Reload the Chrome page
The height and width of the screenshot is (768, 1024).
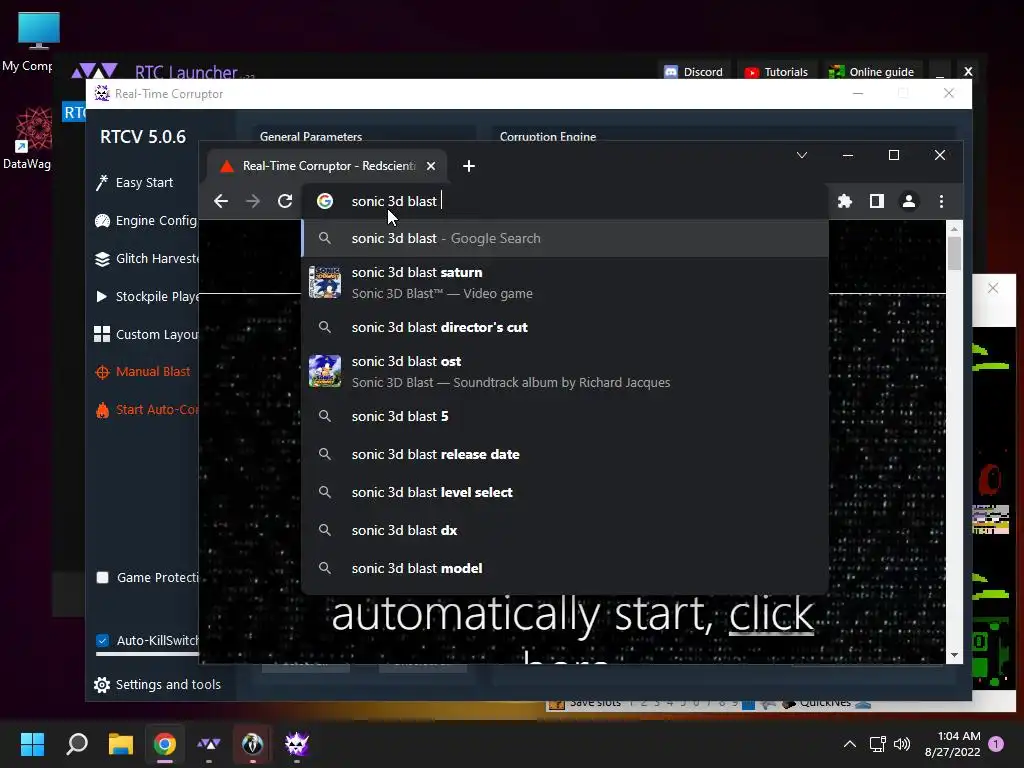point(285,201)
